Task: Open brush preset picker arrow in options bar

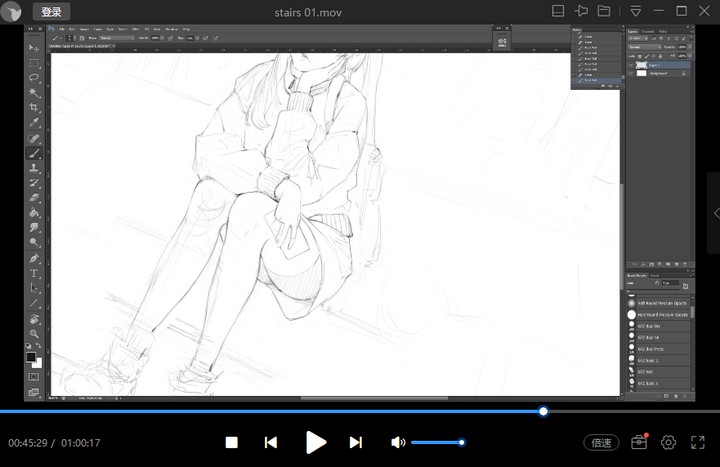Action: point(74,38)
